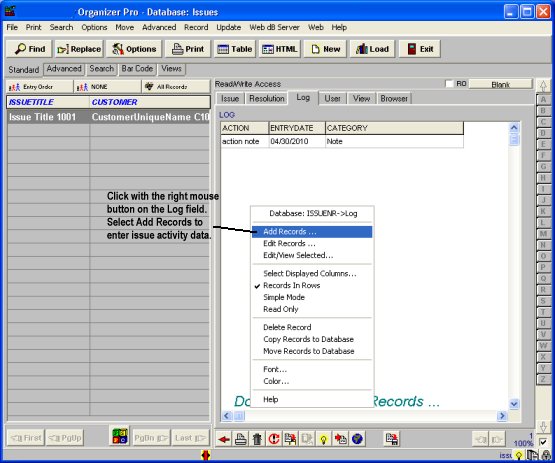Click the status bar light bulb icon
Image resolution: width=555 pixels, height=463 pixels.
(519, 455)
